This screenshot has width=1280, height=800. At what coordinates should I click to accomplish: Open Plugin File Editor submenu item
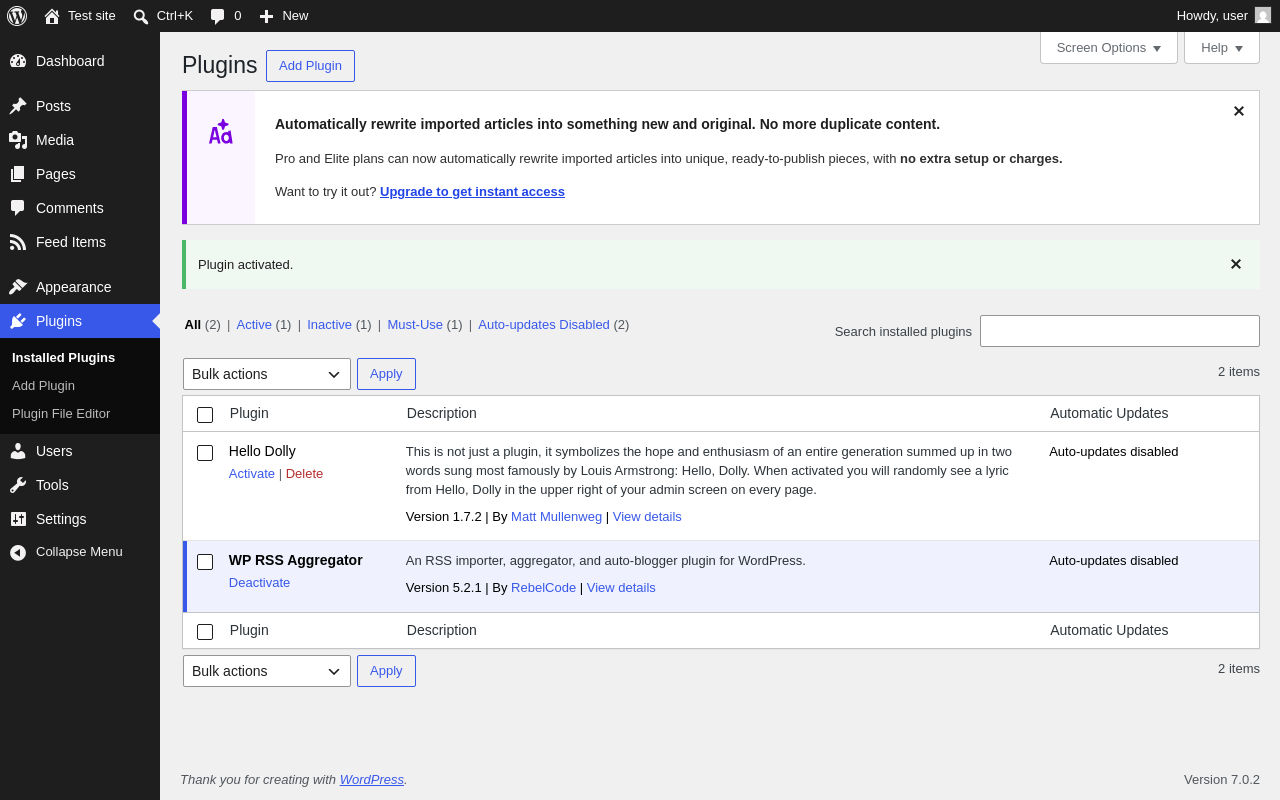click(61, 413)
